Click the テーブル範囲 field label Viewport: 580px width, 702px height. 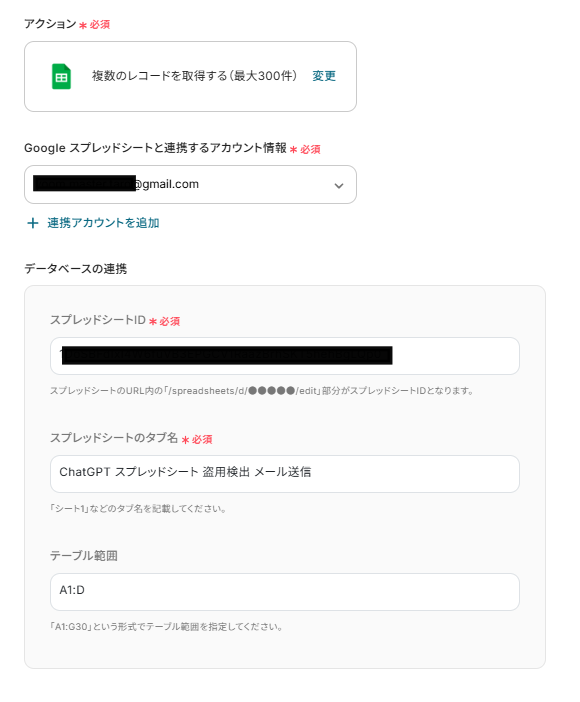coord(84,556)
